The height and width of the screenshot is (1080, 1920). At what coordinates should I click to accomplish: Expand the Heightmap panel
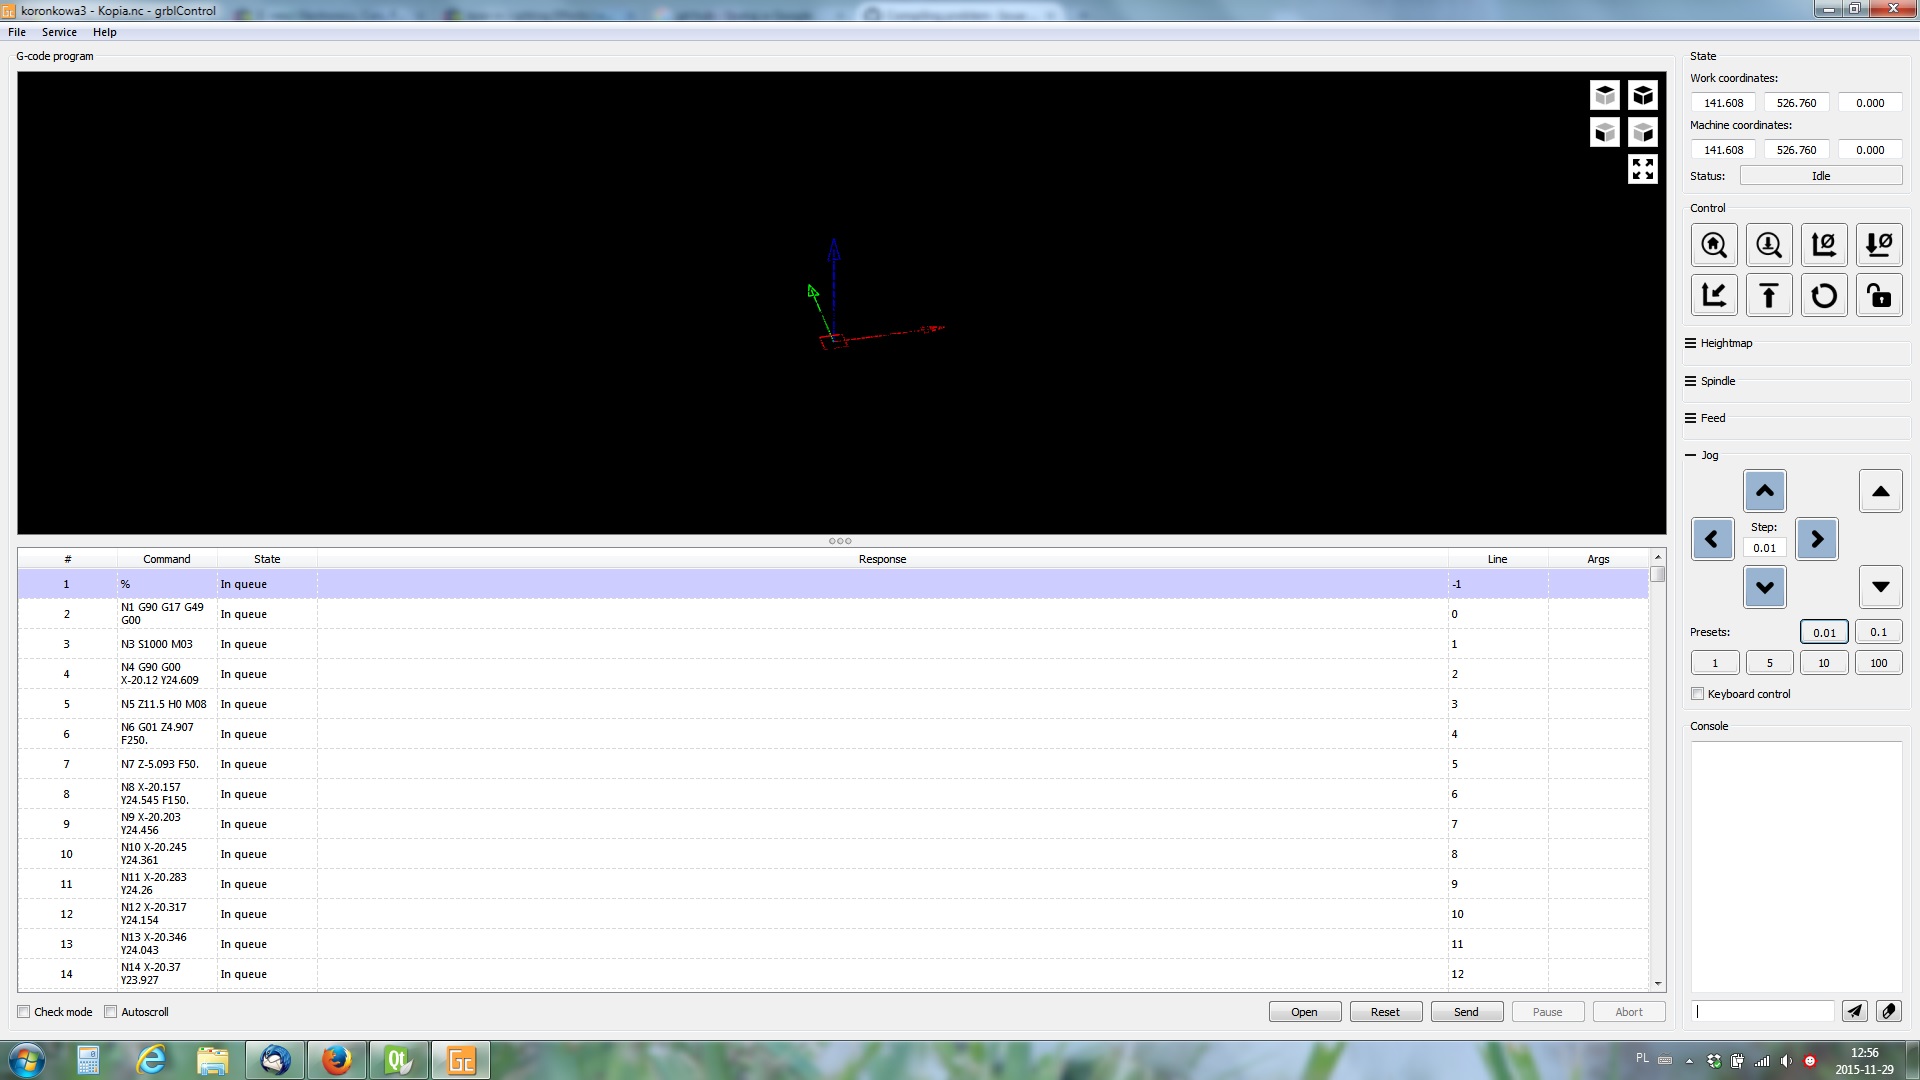(x=1725, y=343)
